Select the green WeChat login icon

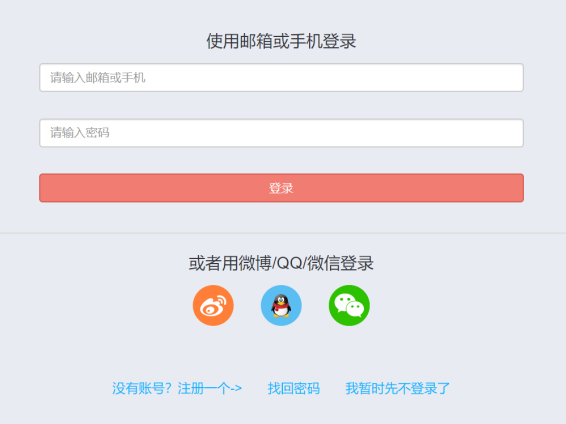point(349,306)
